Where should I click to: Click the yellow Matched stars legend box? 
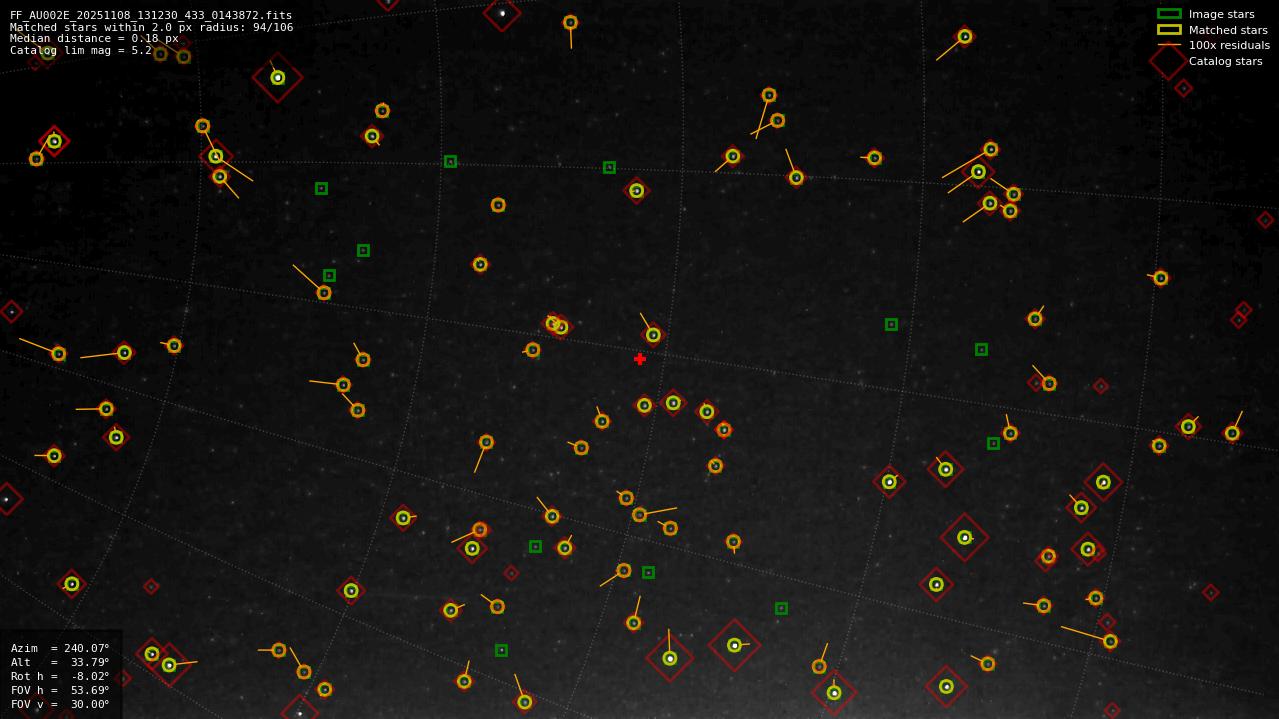coord(1169,30)
